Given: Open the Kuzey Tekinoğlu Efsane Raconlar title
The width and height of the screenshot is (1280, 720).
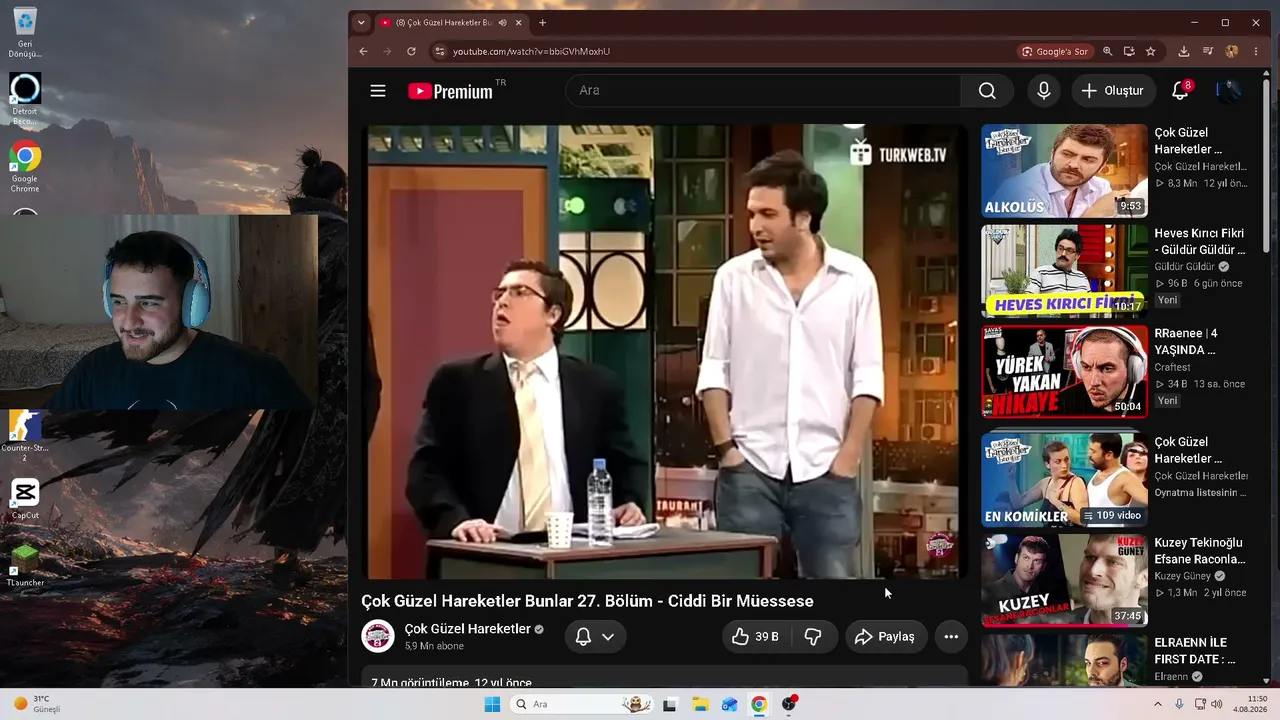Looking at the screenshot, I should 1200,551.
